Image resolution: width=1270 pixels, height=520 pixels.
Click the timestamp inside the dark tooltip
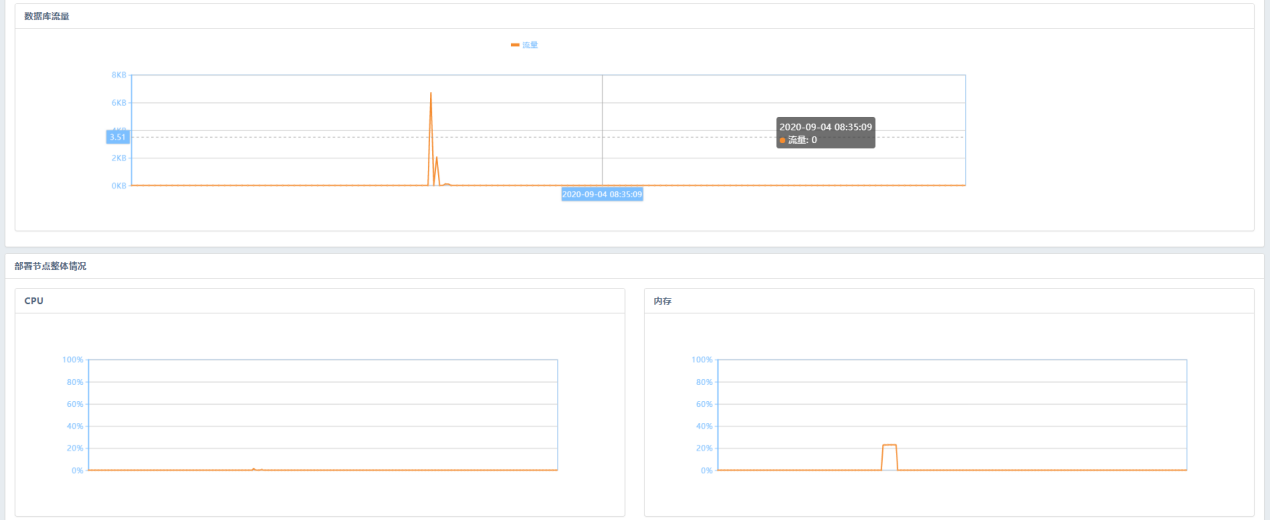point(826,127)
